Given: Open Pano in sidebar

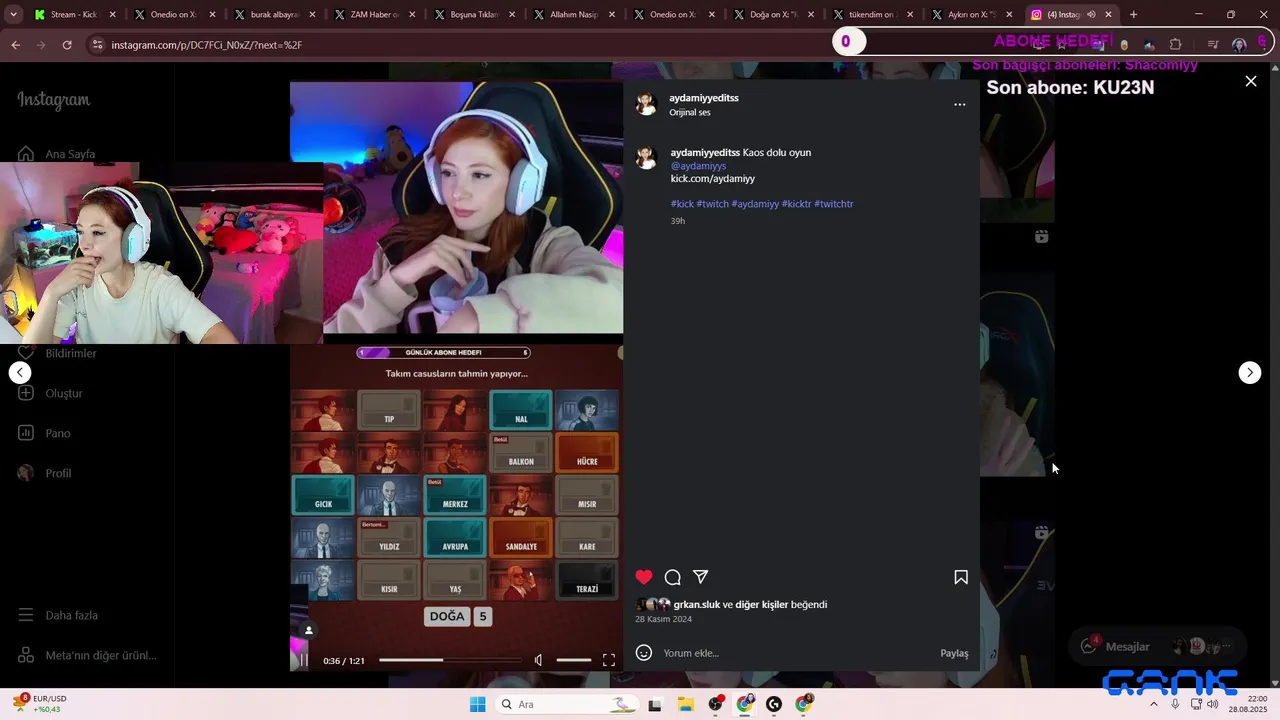Looking at the screenshot, I should pos(44,433).
